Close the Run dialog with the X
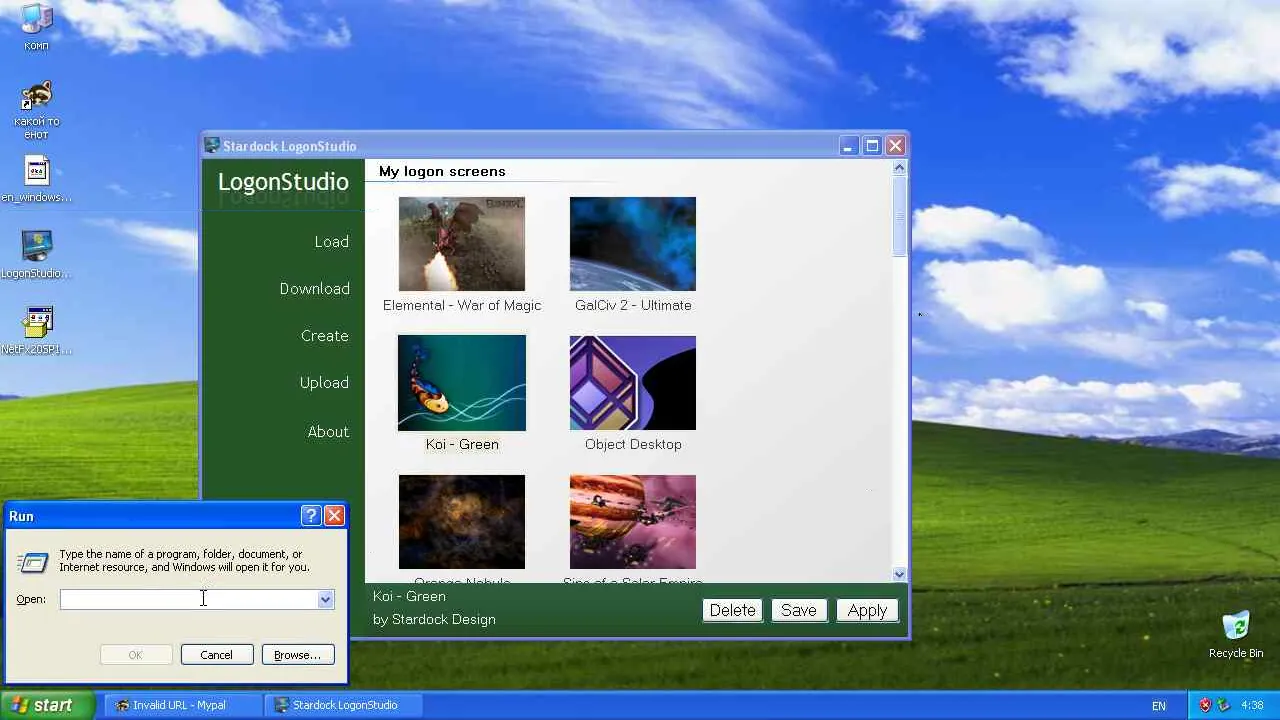This screenshot has height=720, width=1280. click(335, 516)
